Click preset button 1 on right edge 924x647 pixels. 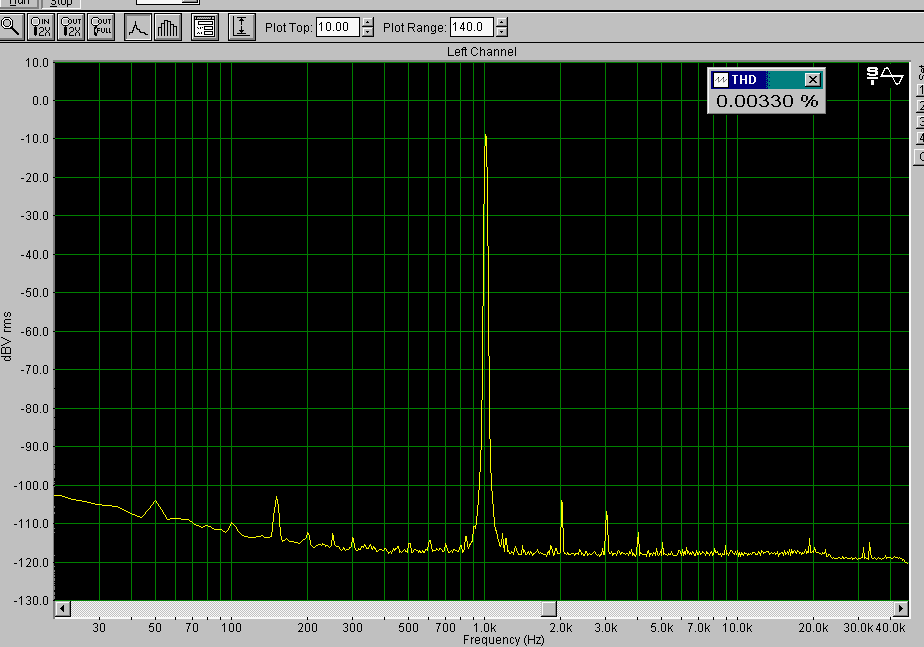[x=920, y=90]
